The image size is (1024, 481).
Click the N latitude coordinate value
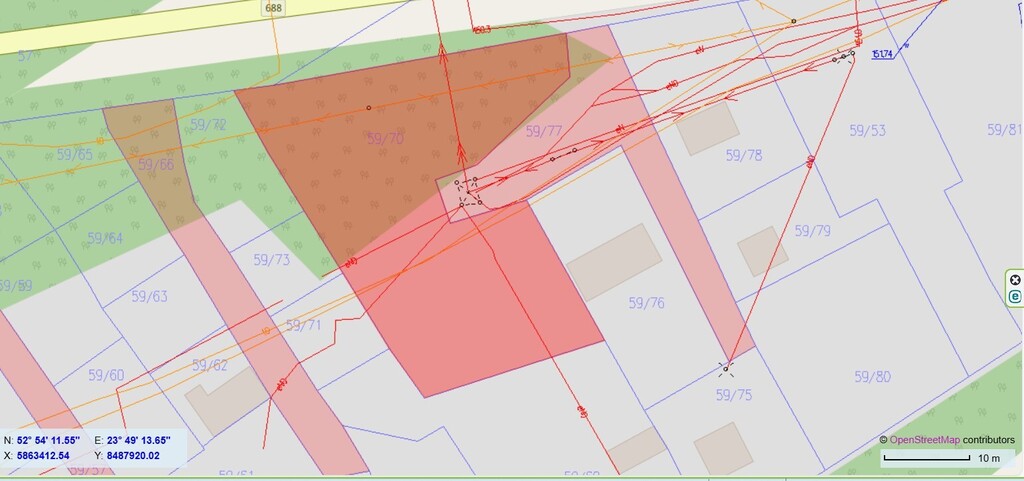(x=53, y=440)
